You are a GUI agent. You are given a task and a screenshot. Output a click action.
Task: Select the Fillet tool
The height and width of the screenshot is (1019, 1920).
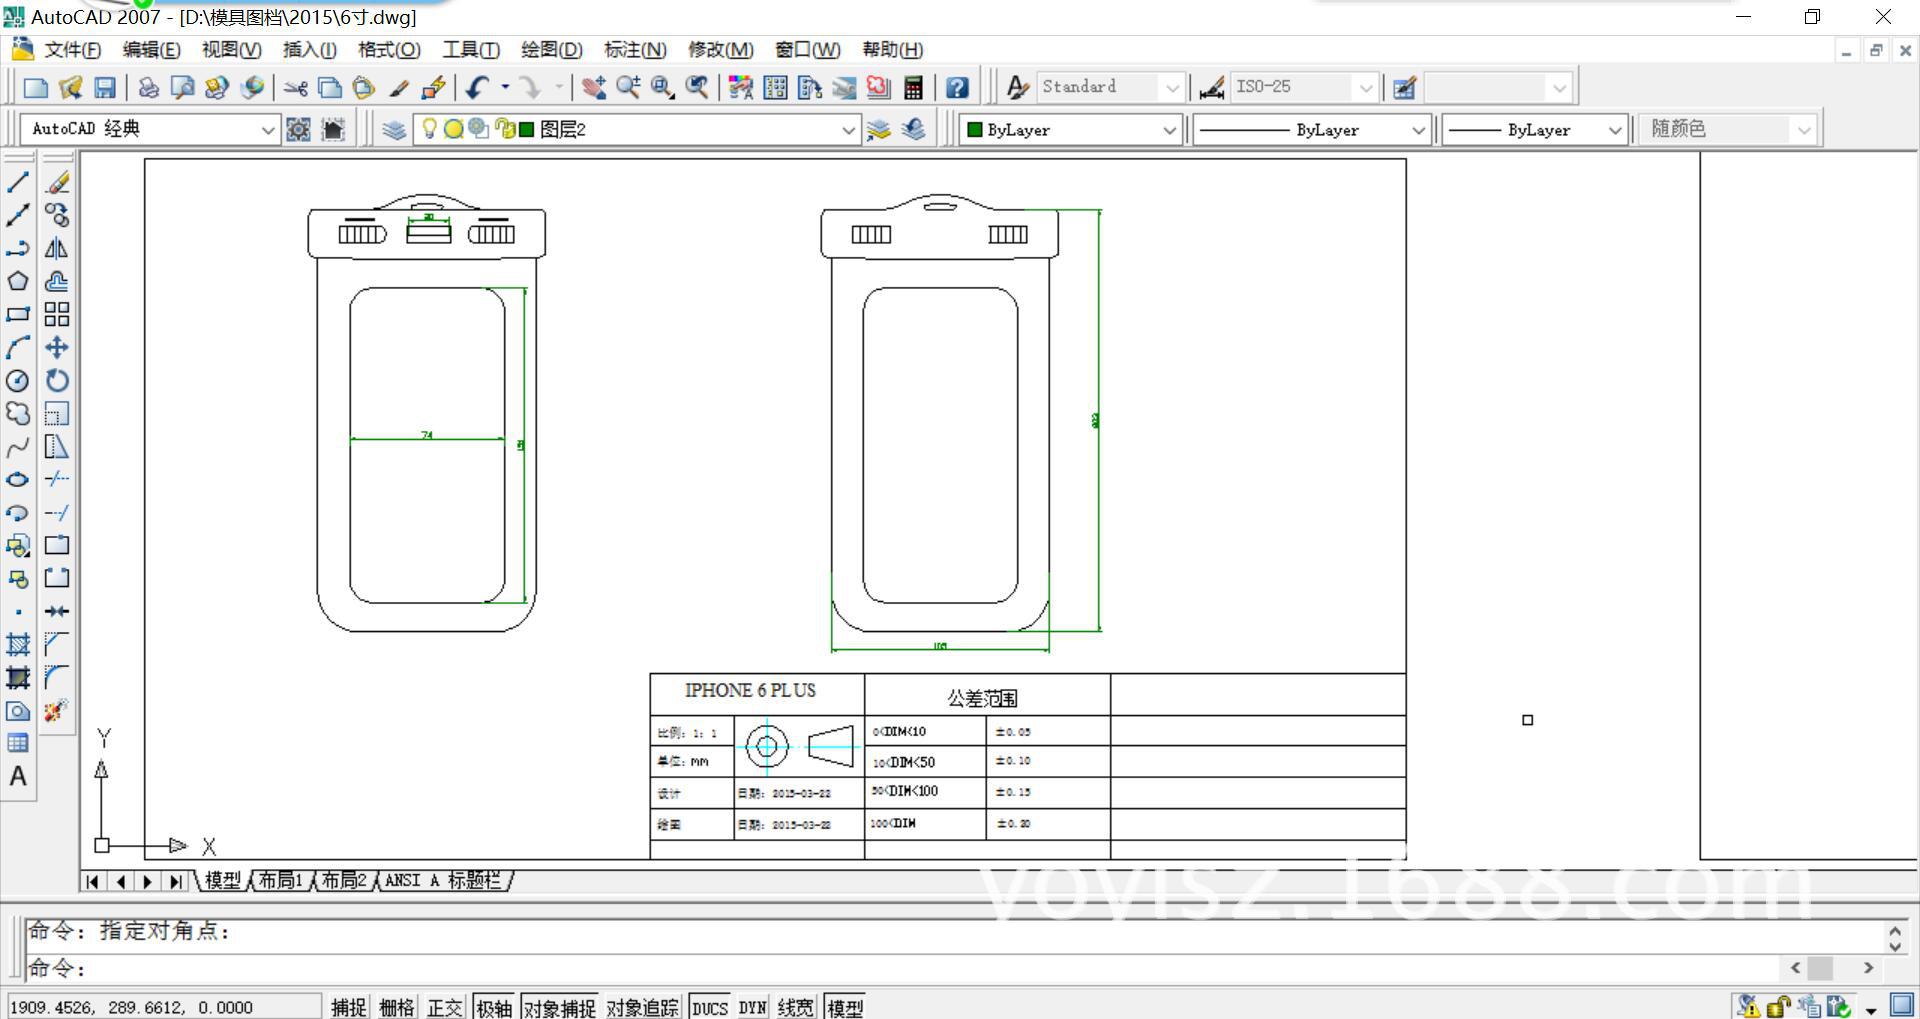pyautogui.click(x=57, y=677)
